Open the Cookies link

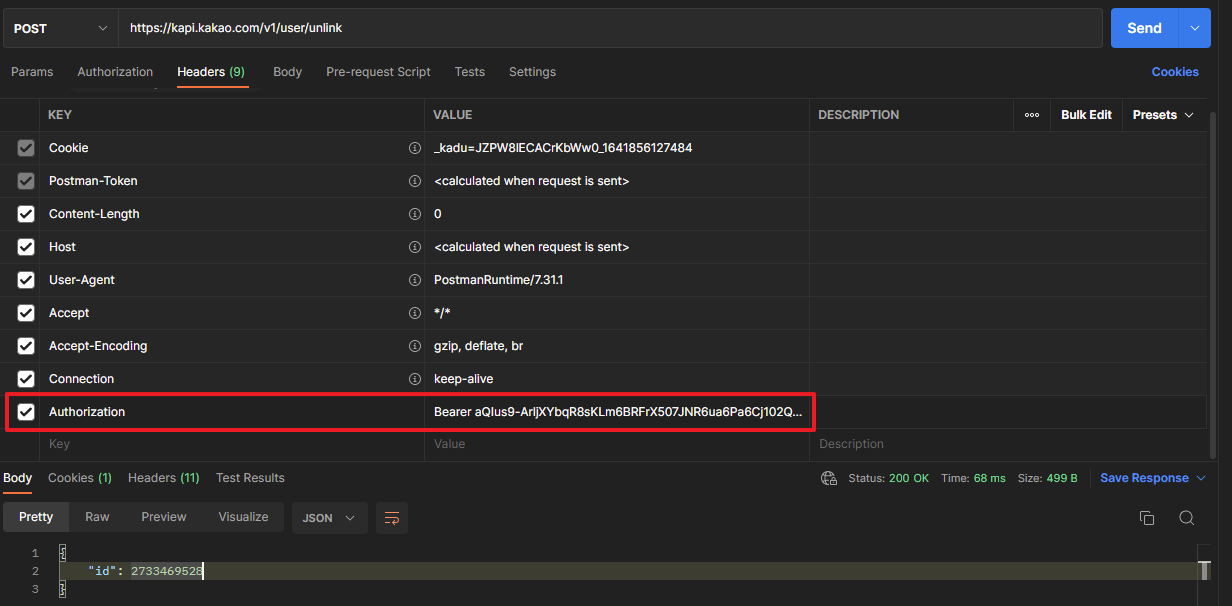tap(1175, 72)
